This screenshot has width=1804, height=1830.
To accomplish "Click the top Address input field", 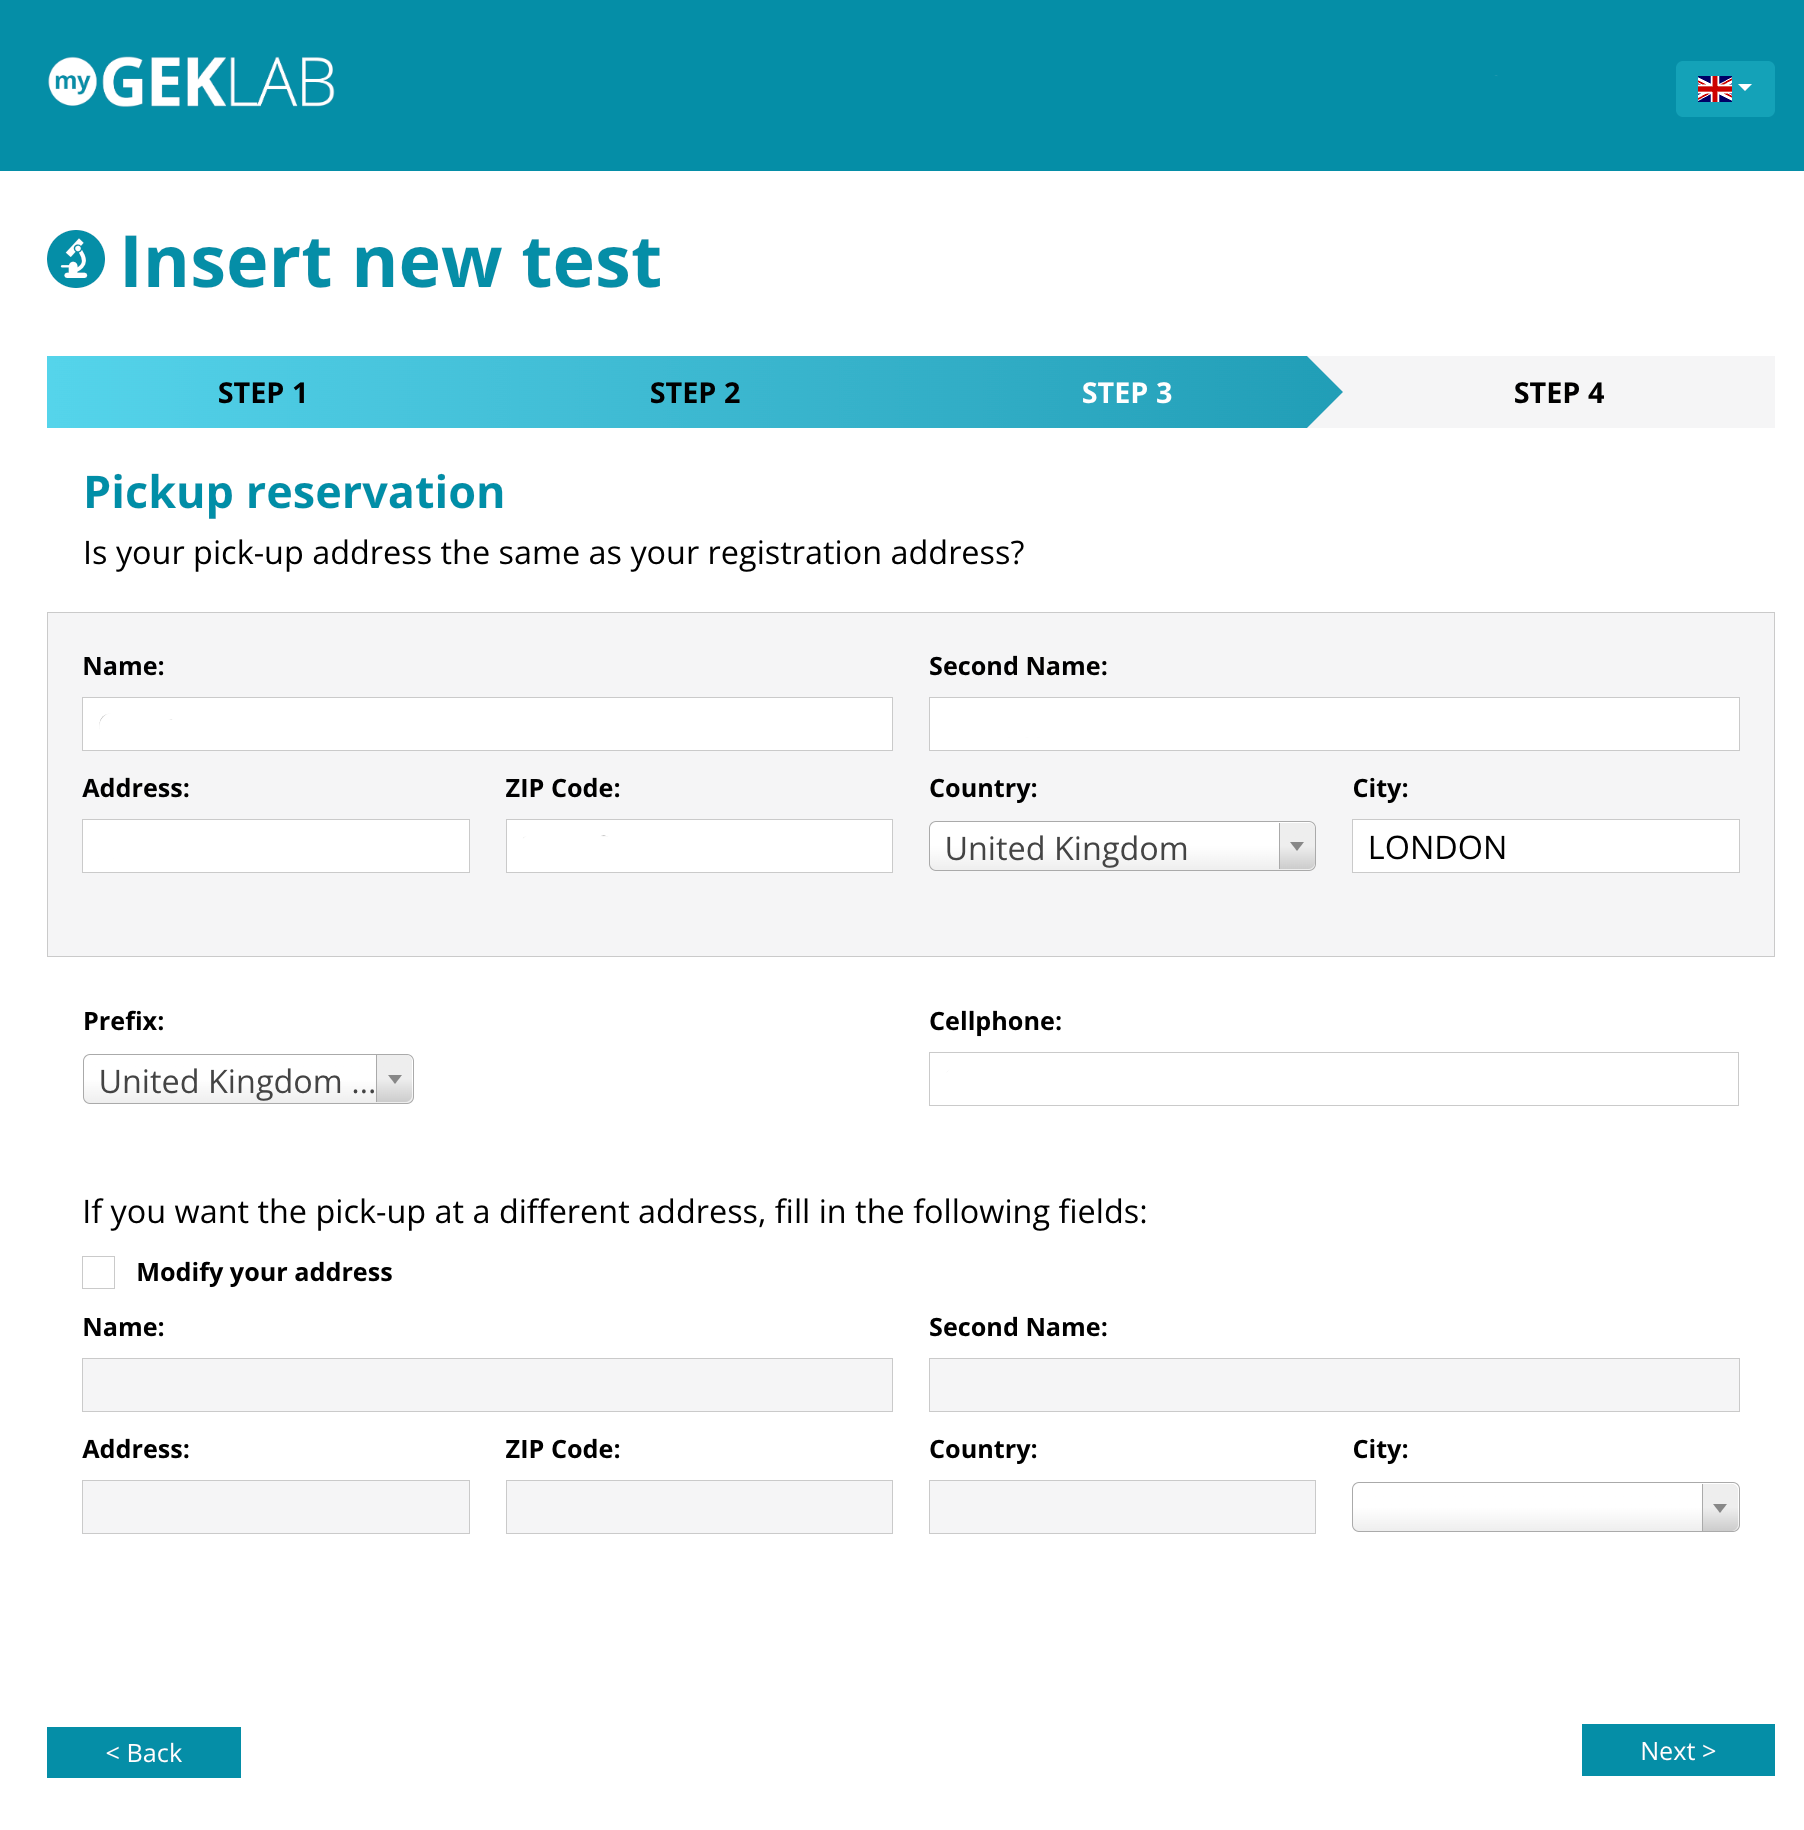I will pos(275,847).
